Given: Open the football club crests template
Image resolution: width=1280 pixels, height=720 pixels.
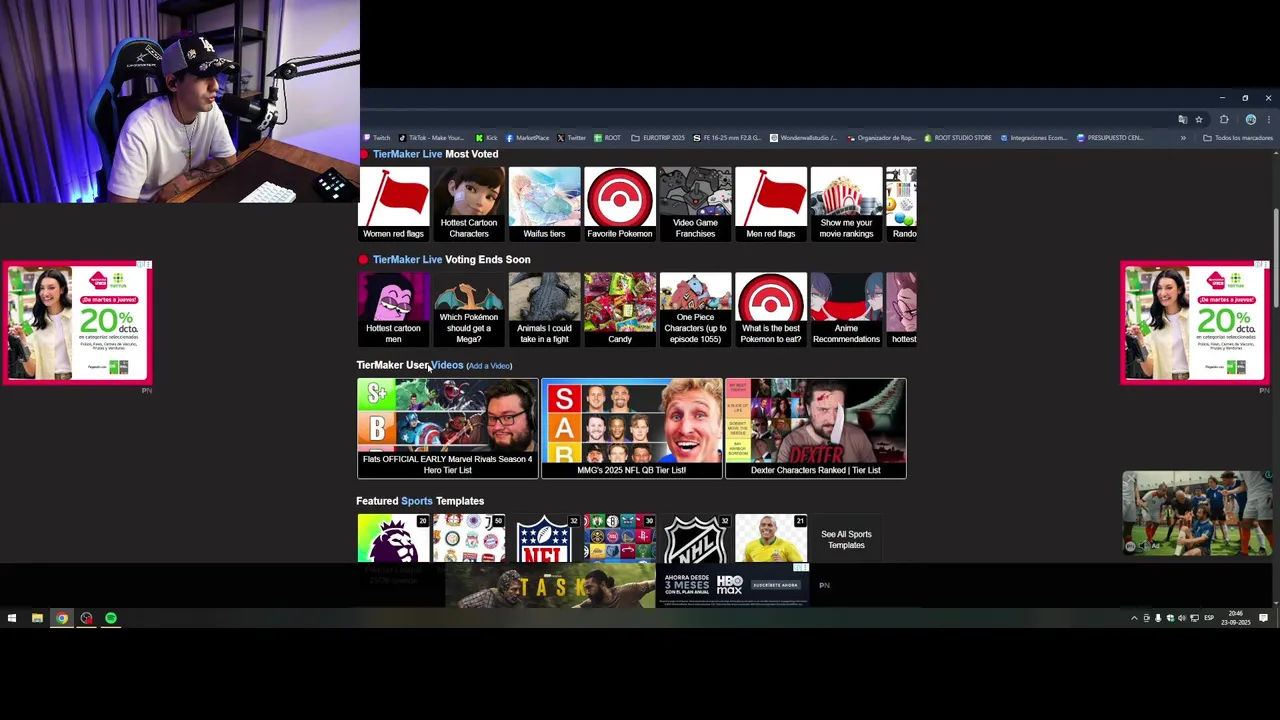Looking at the screenshot, I should pyautogui.click(x=469, y=538).
